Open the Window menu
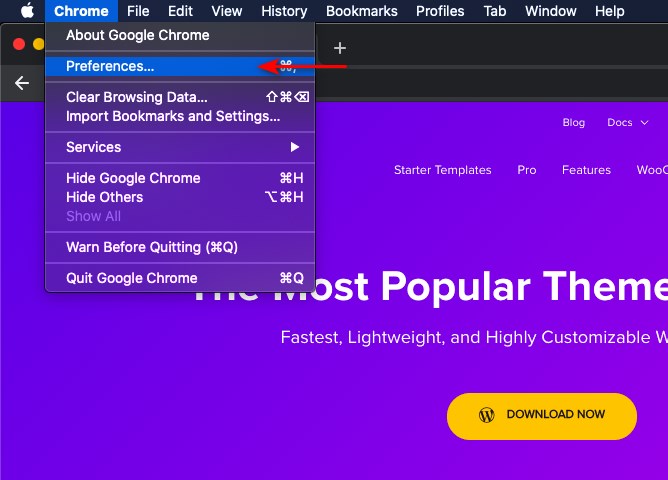 coord(550,11)
